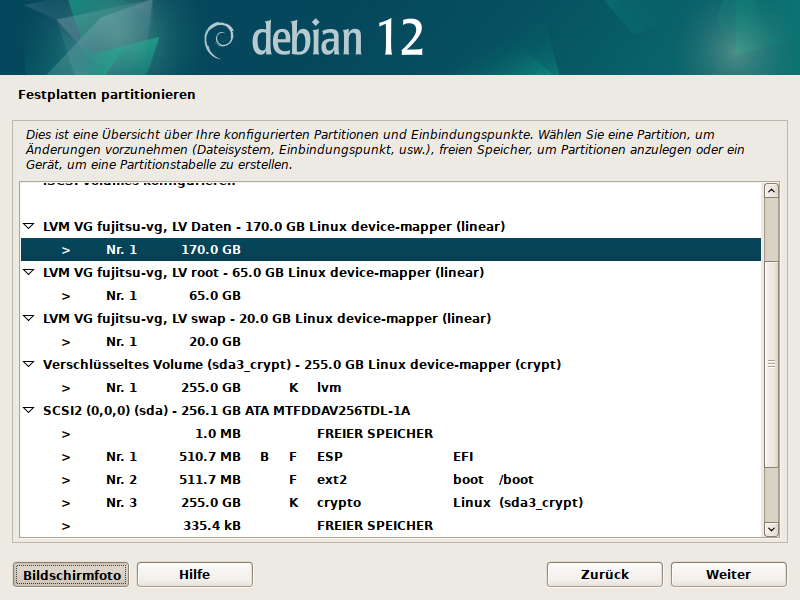Click the scrollbar up arrow
Screen dimensions: 800x600
(771, 191)
